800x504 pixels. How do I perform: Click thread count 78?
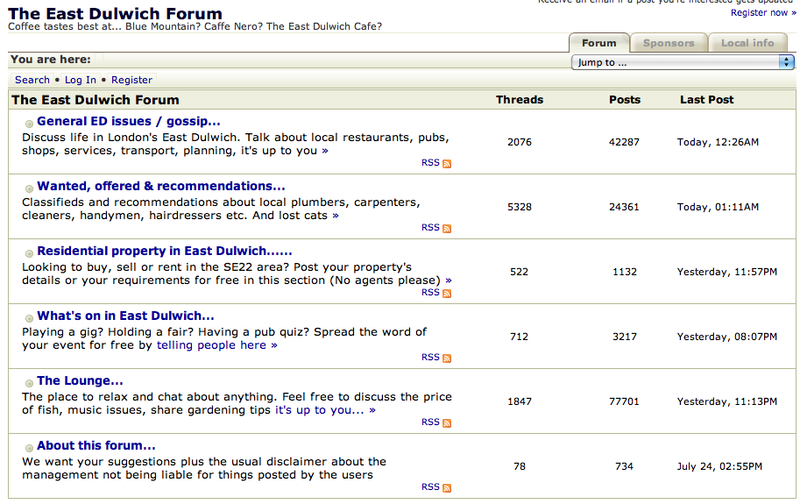coord(519,466)
